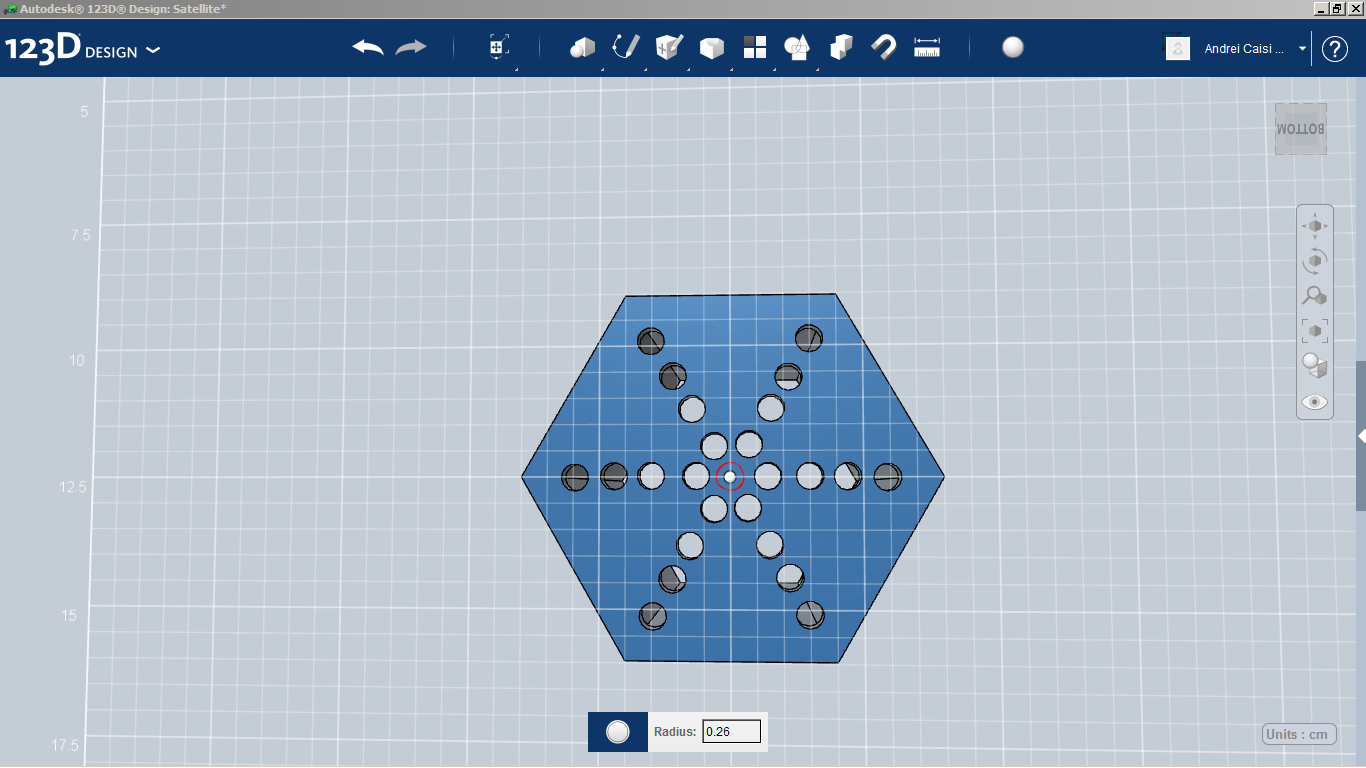Click the BOTTOM view cube face

pyautogui.click(x=1301, y=129)
